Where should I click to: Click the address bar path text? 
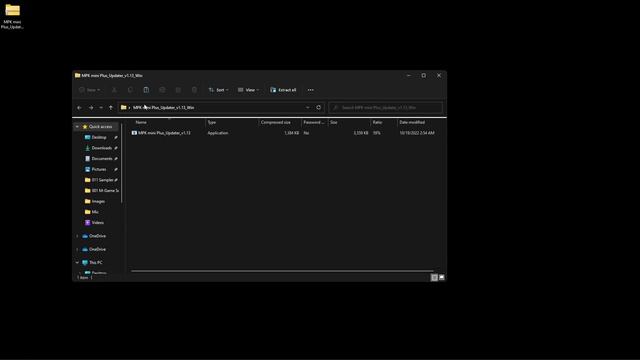tap(164, 108)
